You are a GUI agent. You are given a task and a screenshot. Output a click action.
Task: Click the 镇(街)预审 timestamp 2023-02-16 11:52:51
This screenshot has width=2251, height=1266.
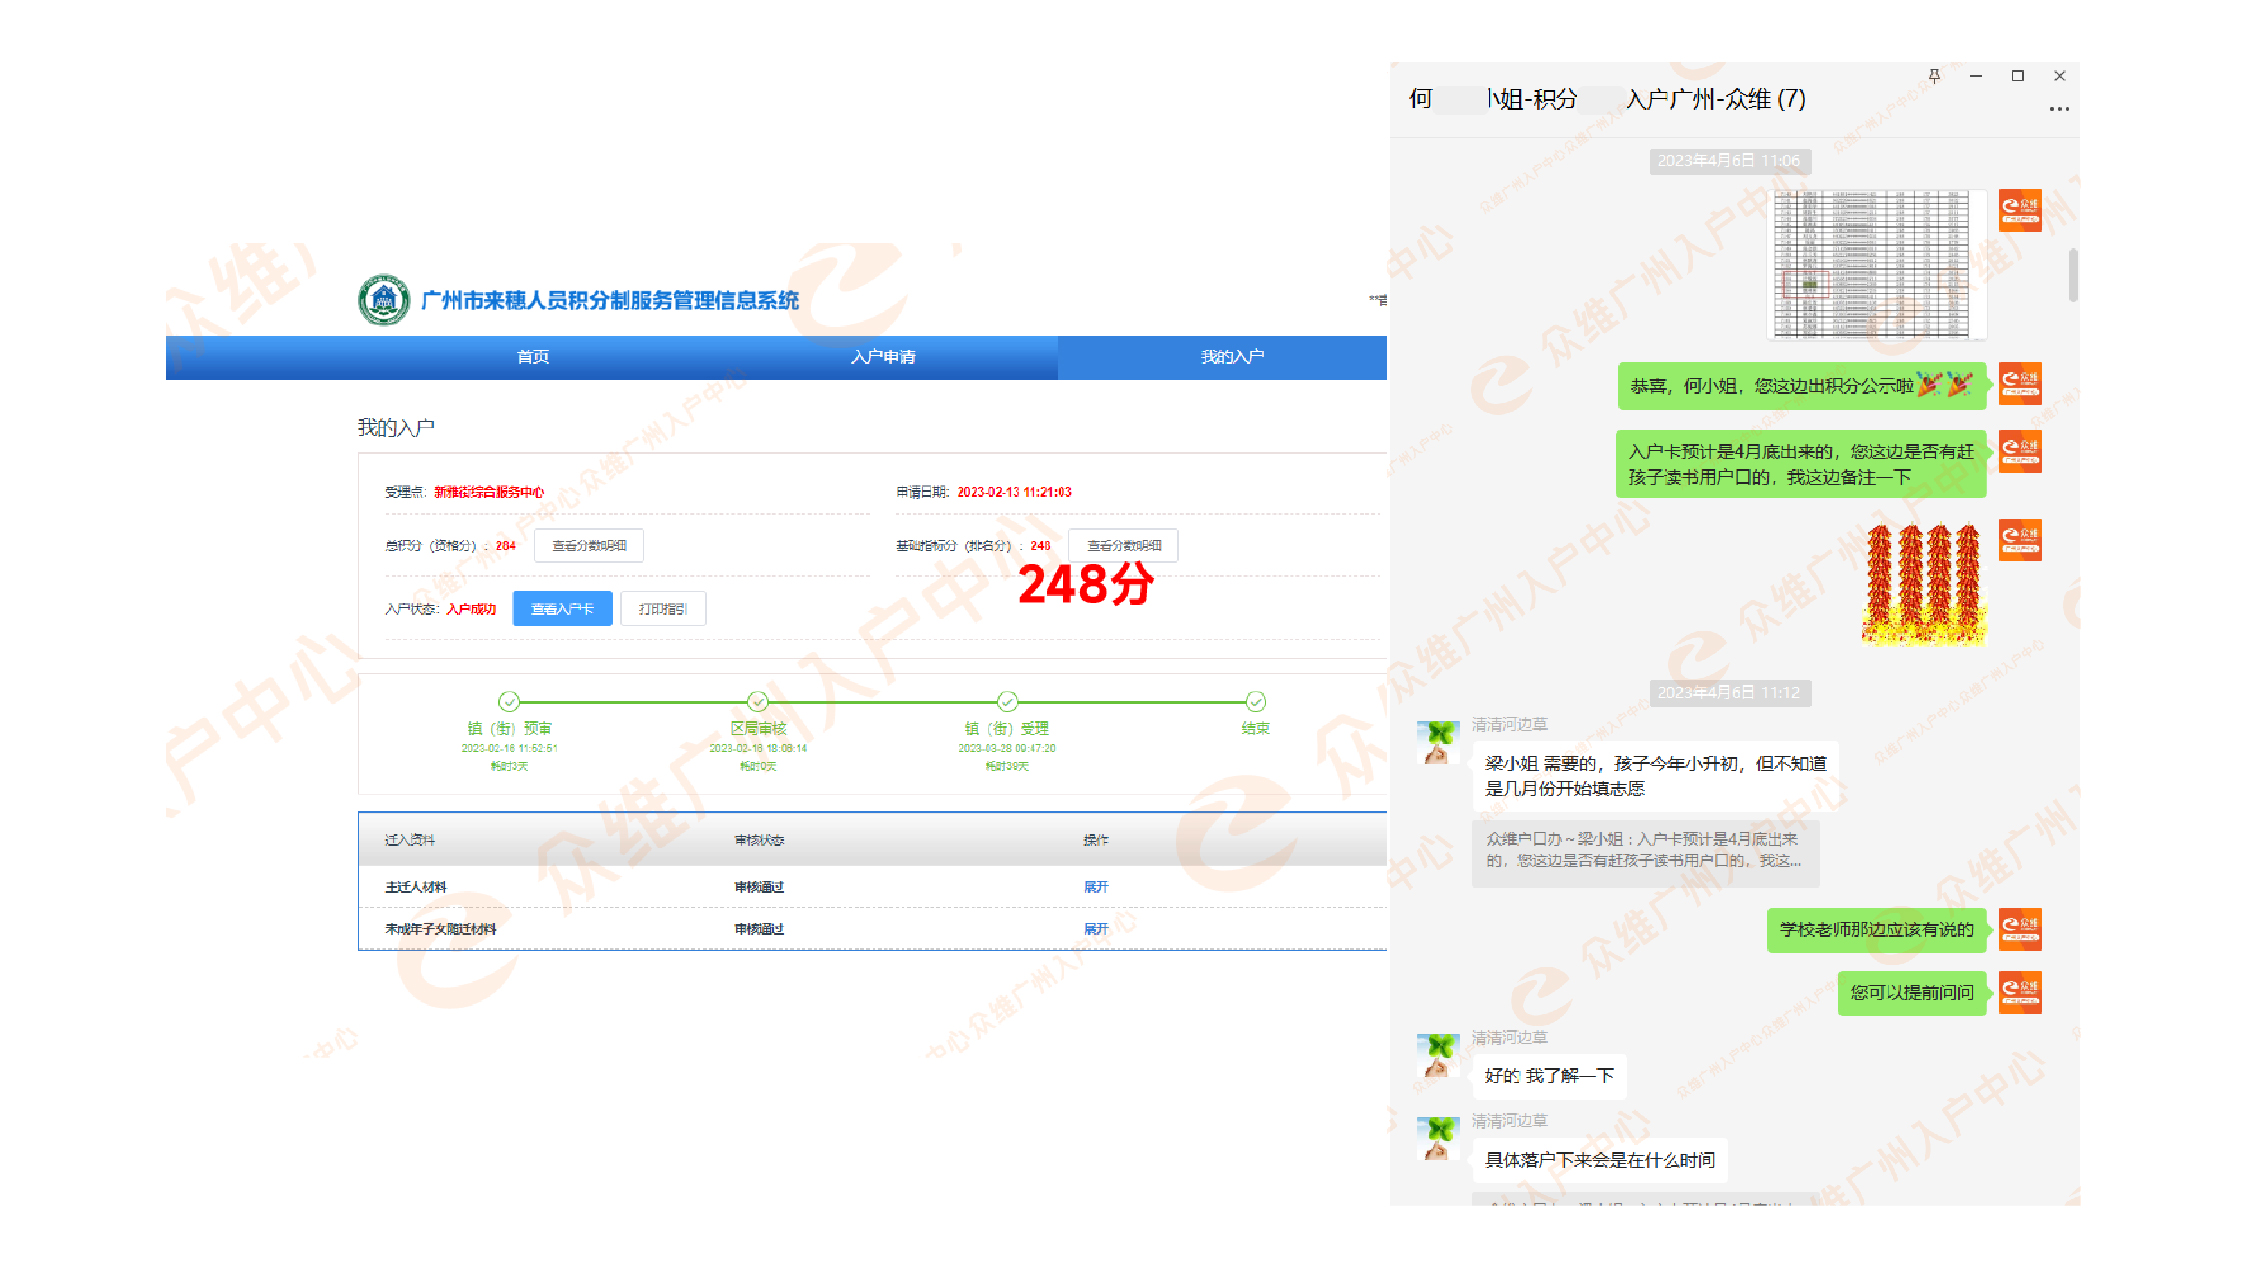tap(509, 748)
